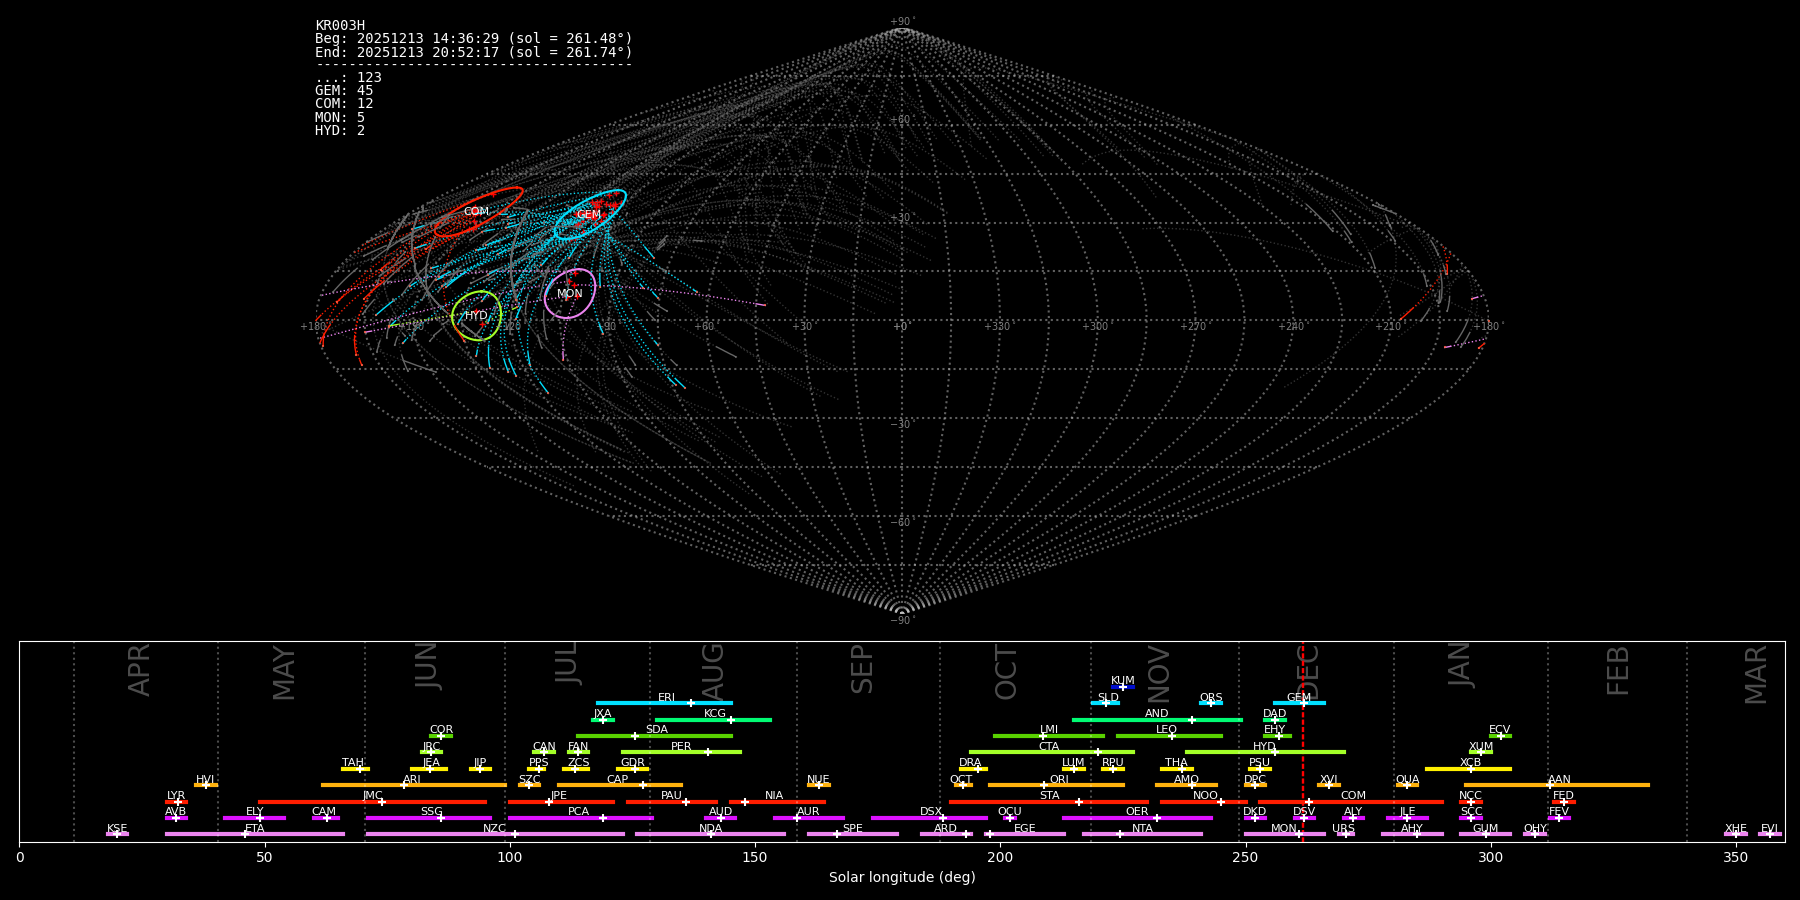
Task: Click the HYD shower label in timeline
Action: 1264,747
